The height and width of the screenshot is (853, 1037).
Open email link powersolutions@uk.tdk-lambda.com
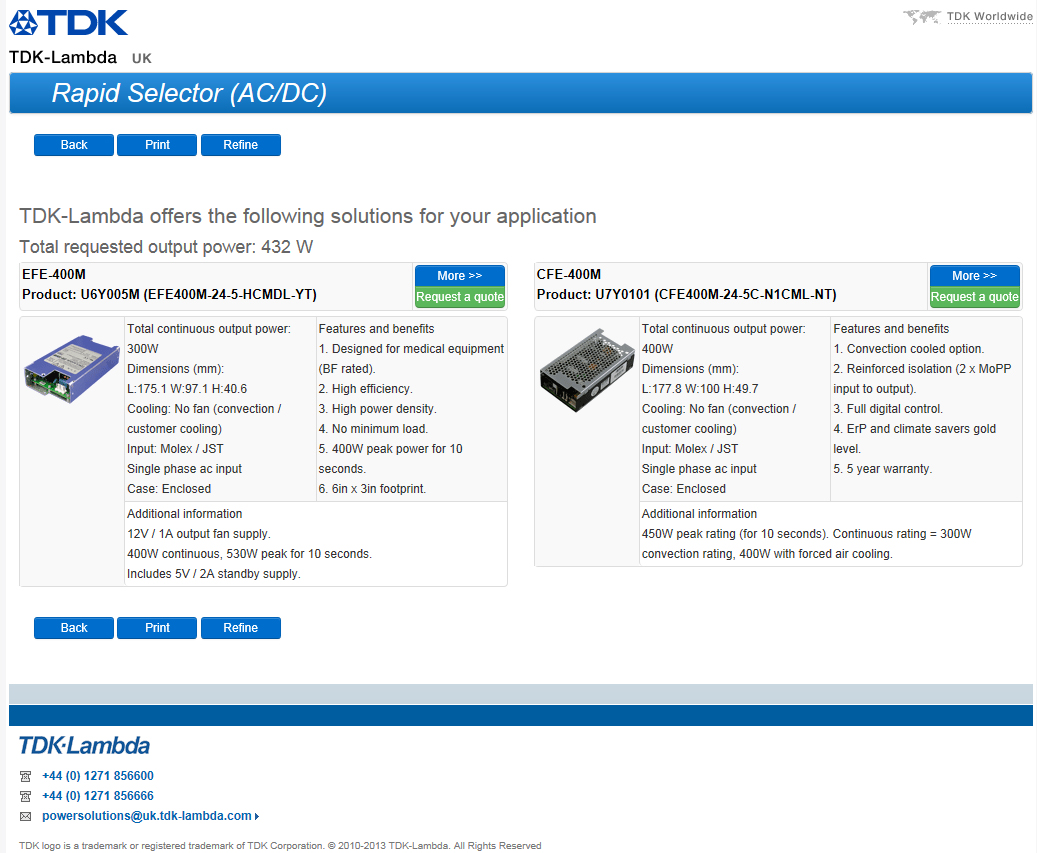click(x=147, y=815)
